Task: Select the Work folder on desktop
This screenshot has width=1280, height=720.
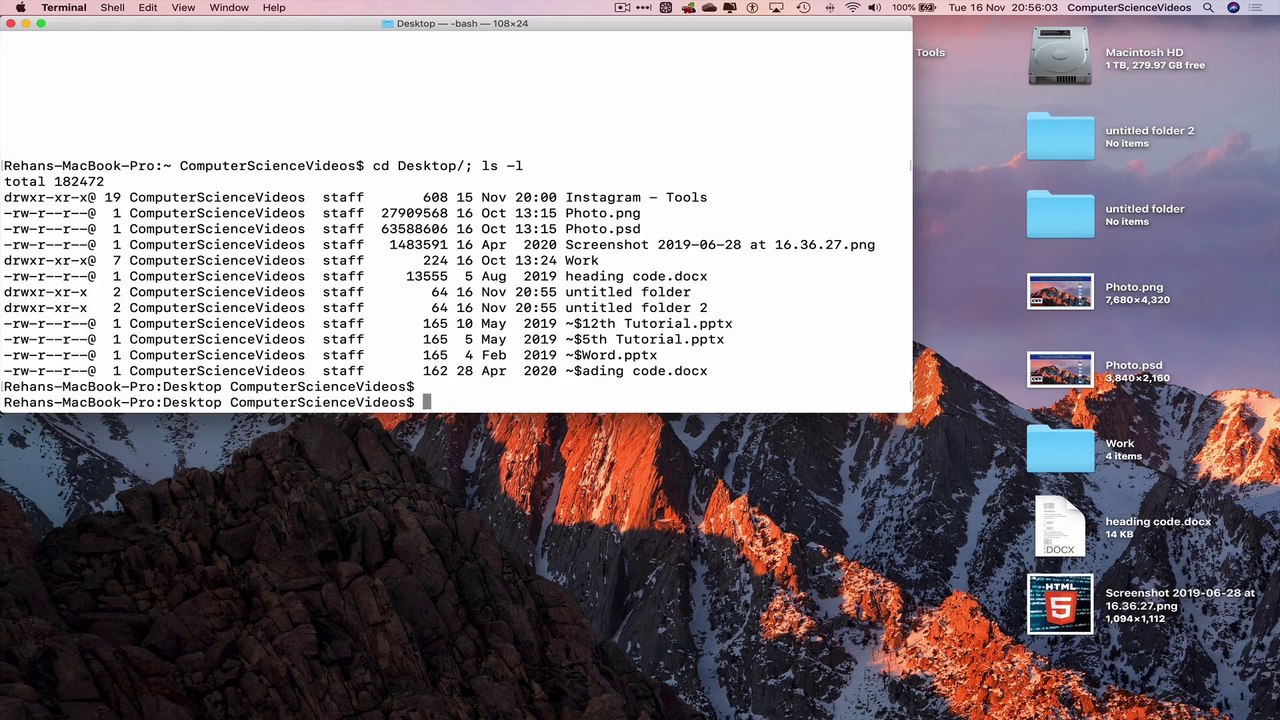Action: pyautogui.click(x=1060, y=448)
